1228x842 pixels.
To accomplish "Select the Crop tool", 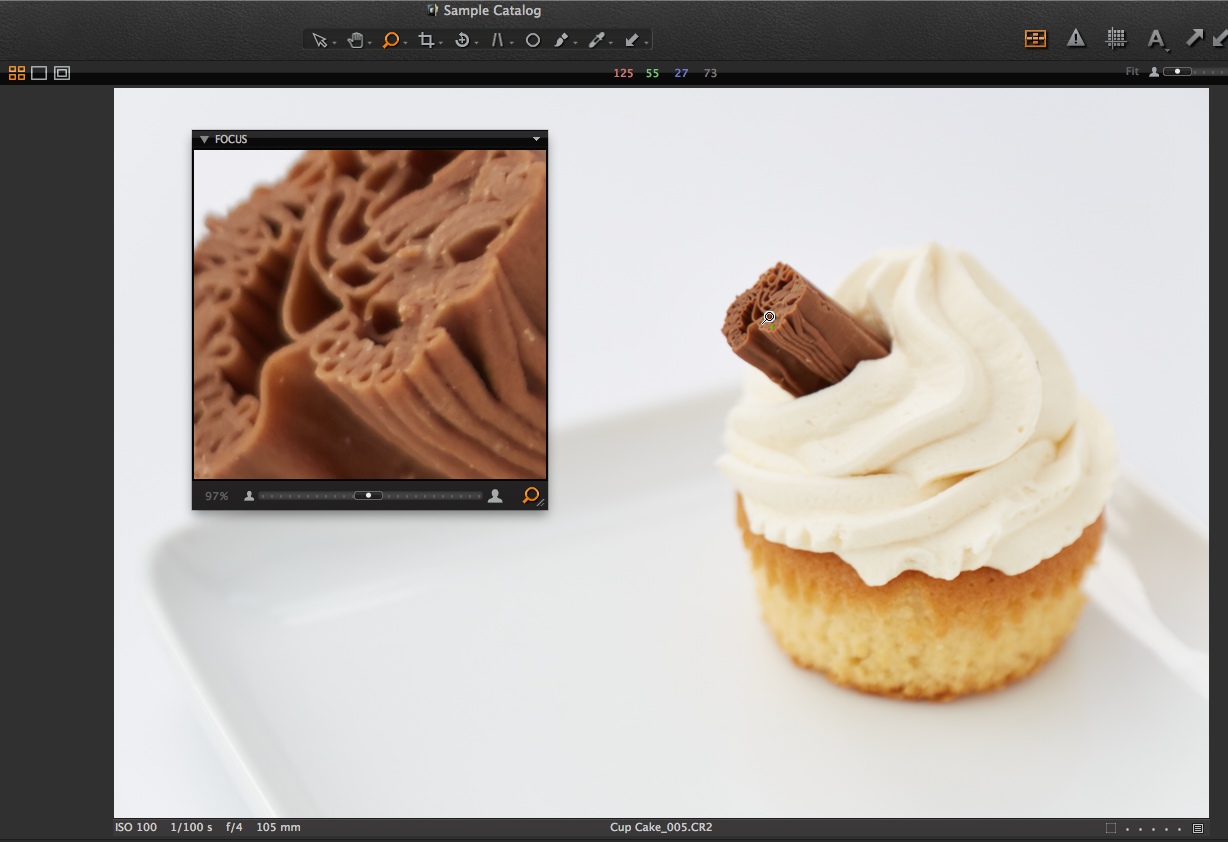I will coord(426,40).
